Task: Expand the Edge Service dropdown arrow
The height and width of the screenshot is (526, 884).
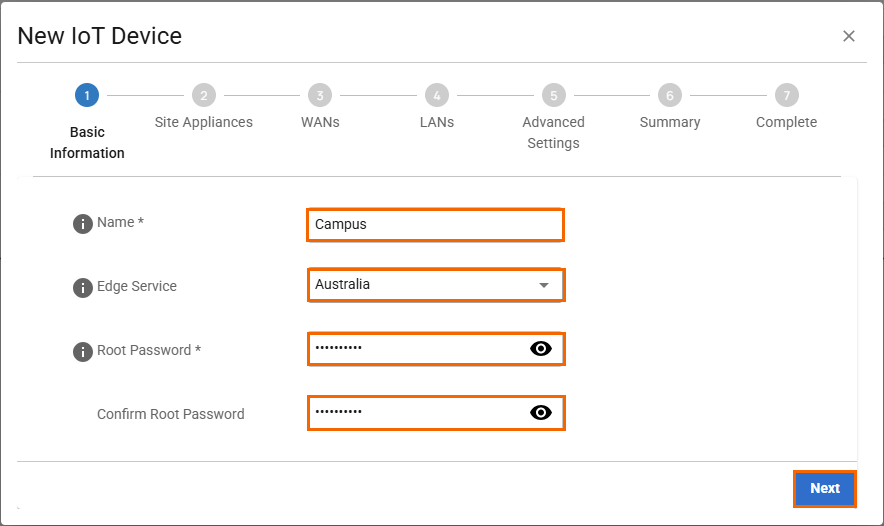Action: point(544,285)
